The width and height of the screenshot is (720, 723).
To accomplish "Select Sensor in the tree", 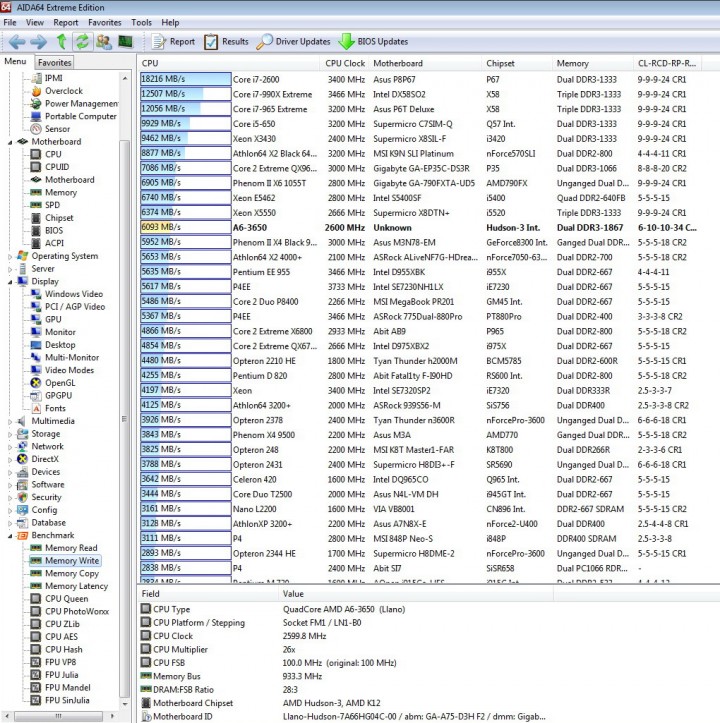I will coord(57,129).
